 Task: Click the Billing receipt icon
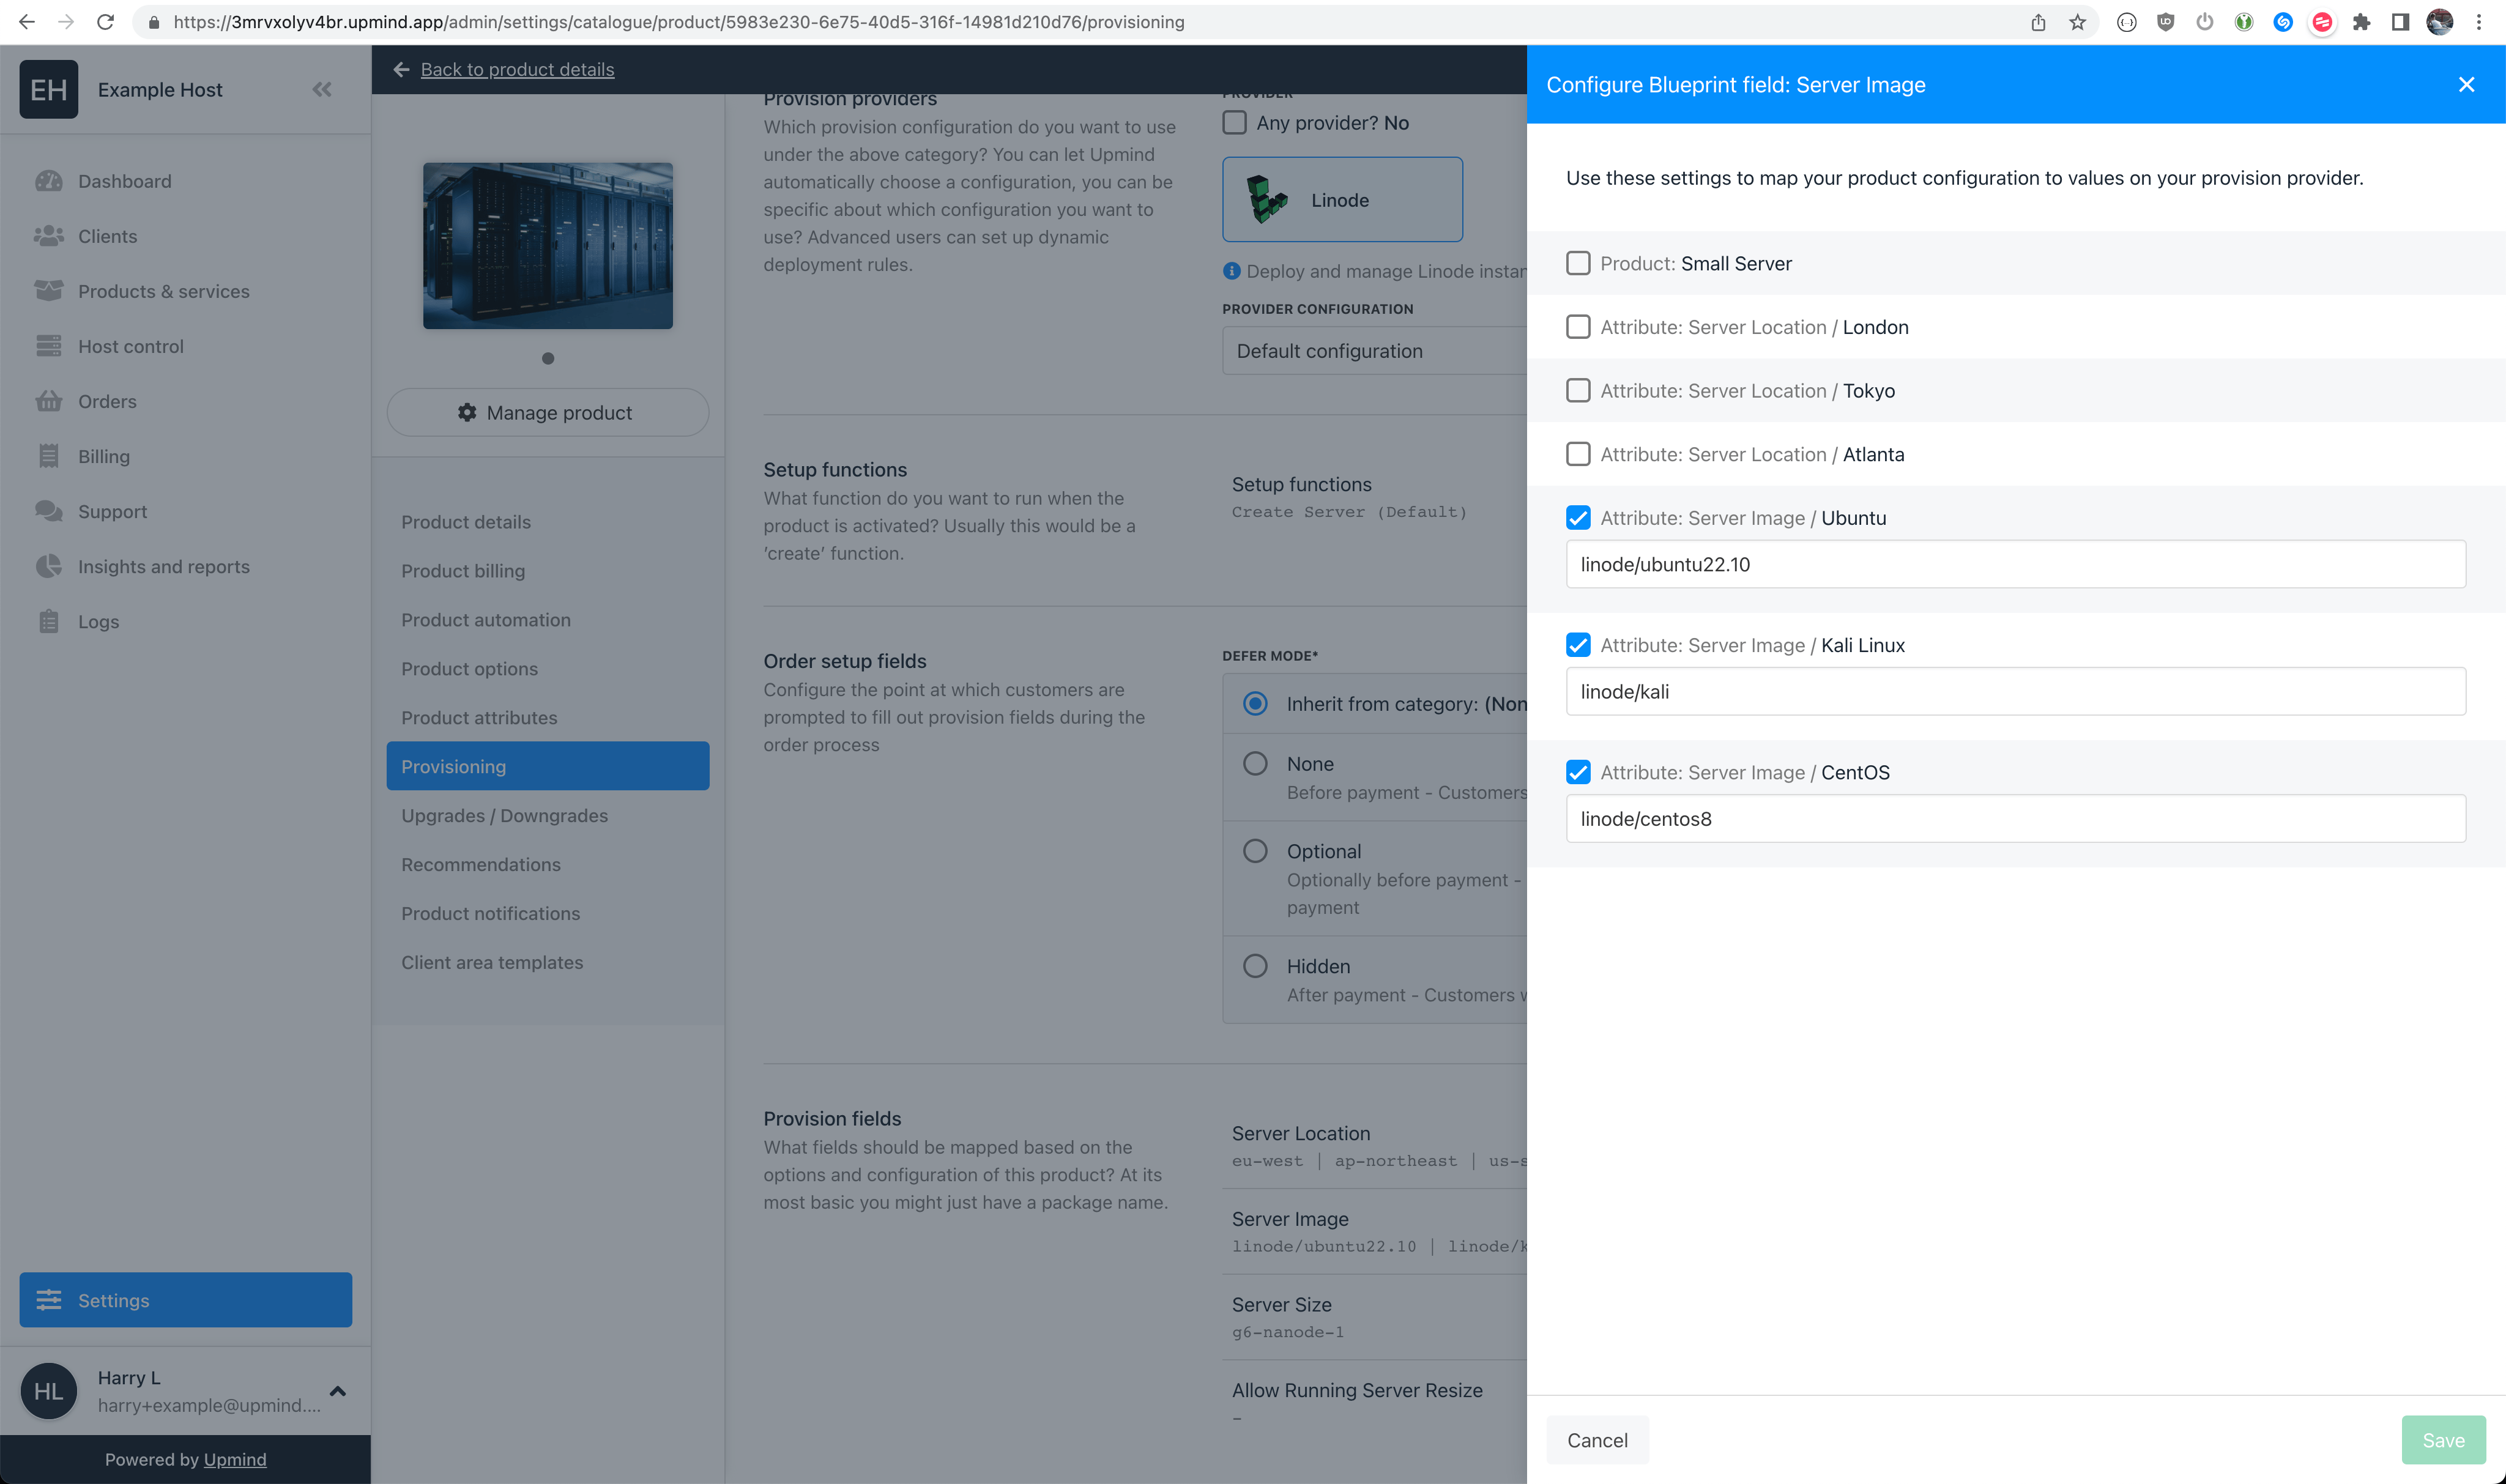(x=48, y=456)
